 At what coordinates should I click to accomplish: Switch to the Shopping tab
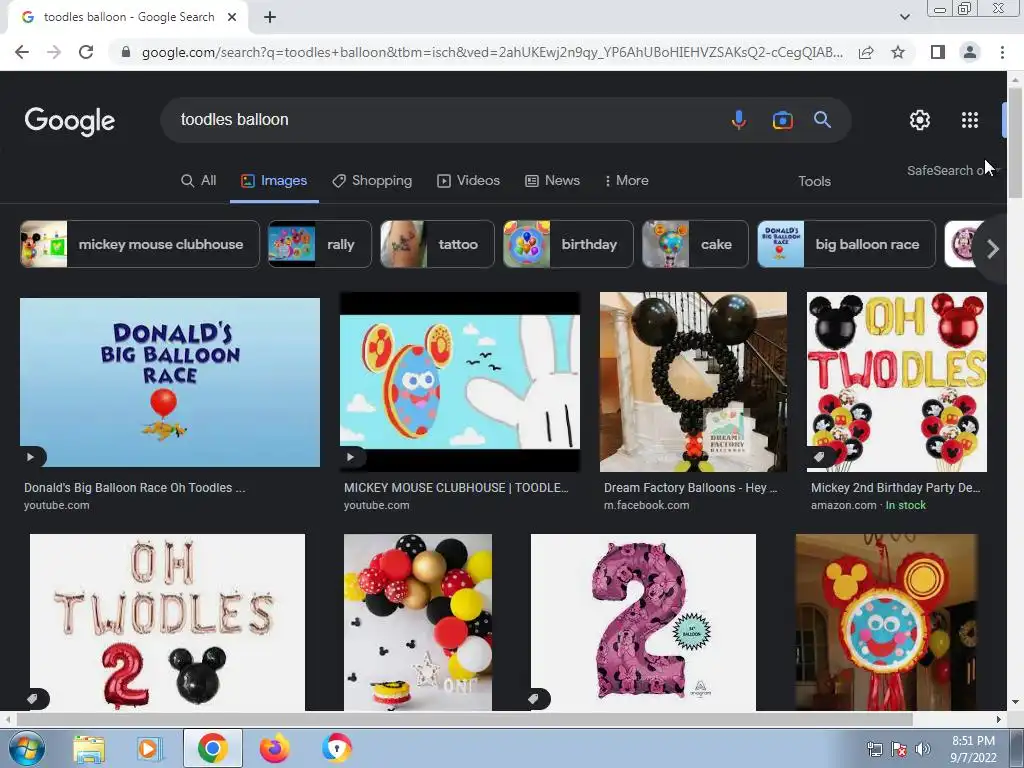(x=372, y=181)
